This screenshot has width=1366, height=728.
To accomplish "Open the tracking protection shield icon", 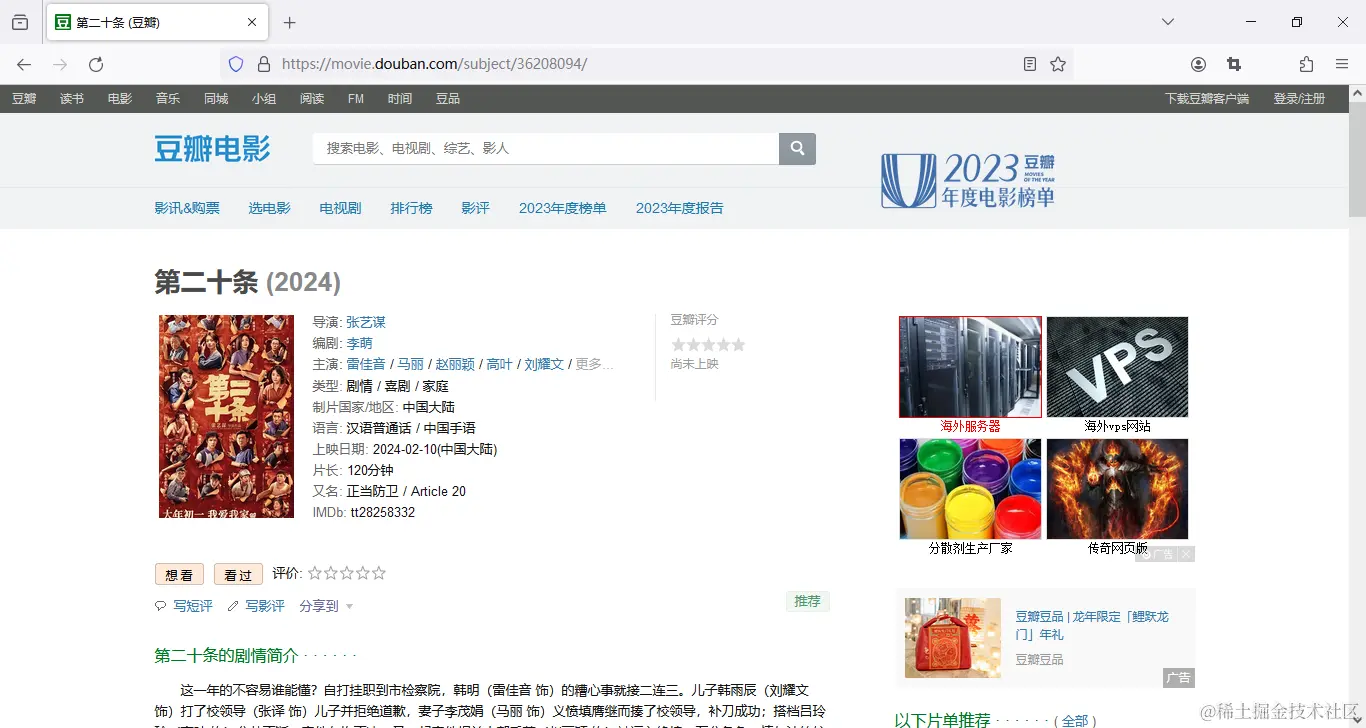I will coord(236,64).
